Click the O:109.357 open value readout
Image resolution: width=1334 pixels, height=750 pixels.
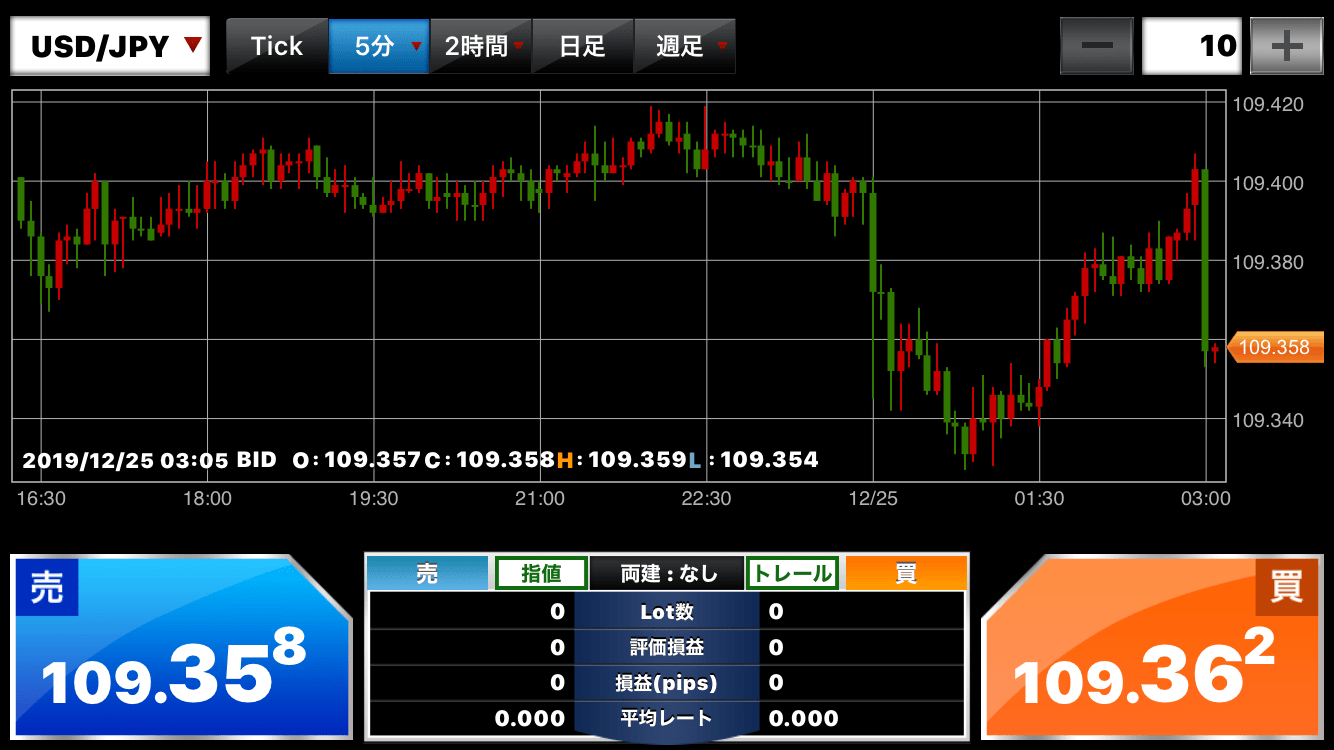point(357,460)
